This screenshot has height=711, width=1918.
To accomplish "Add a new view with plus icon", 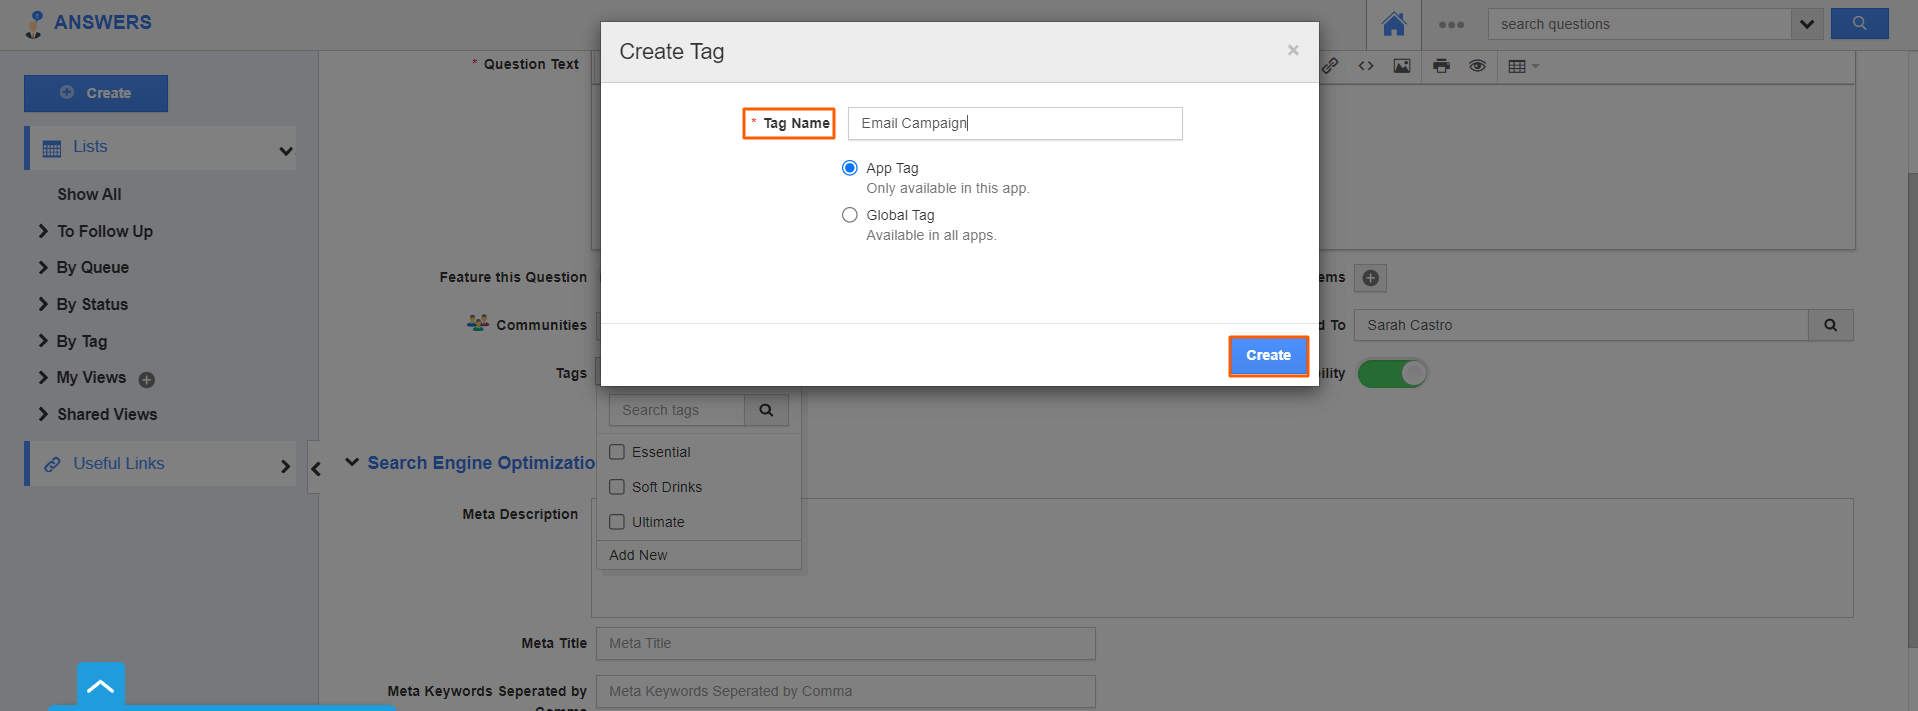I will pos(147,380).
